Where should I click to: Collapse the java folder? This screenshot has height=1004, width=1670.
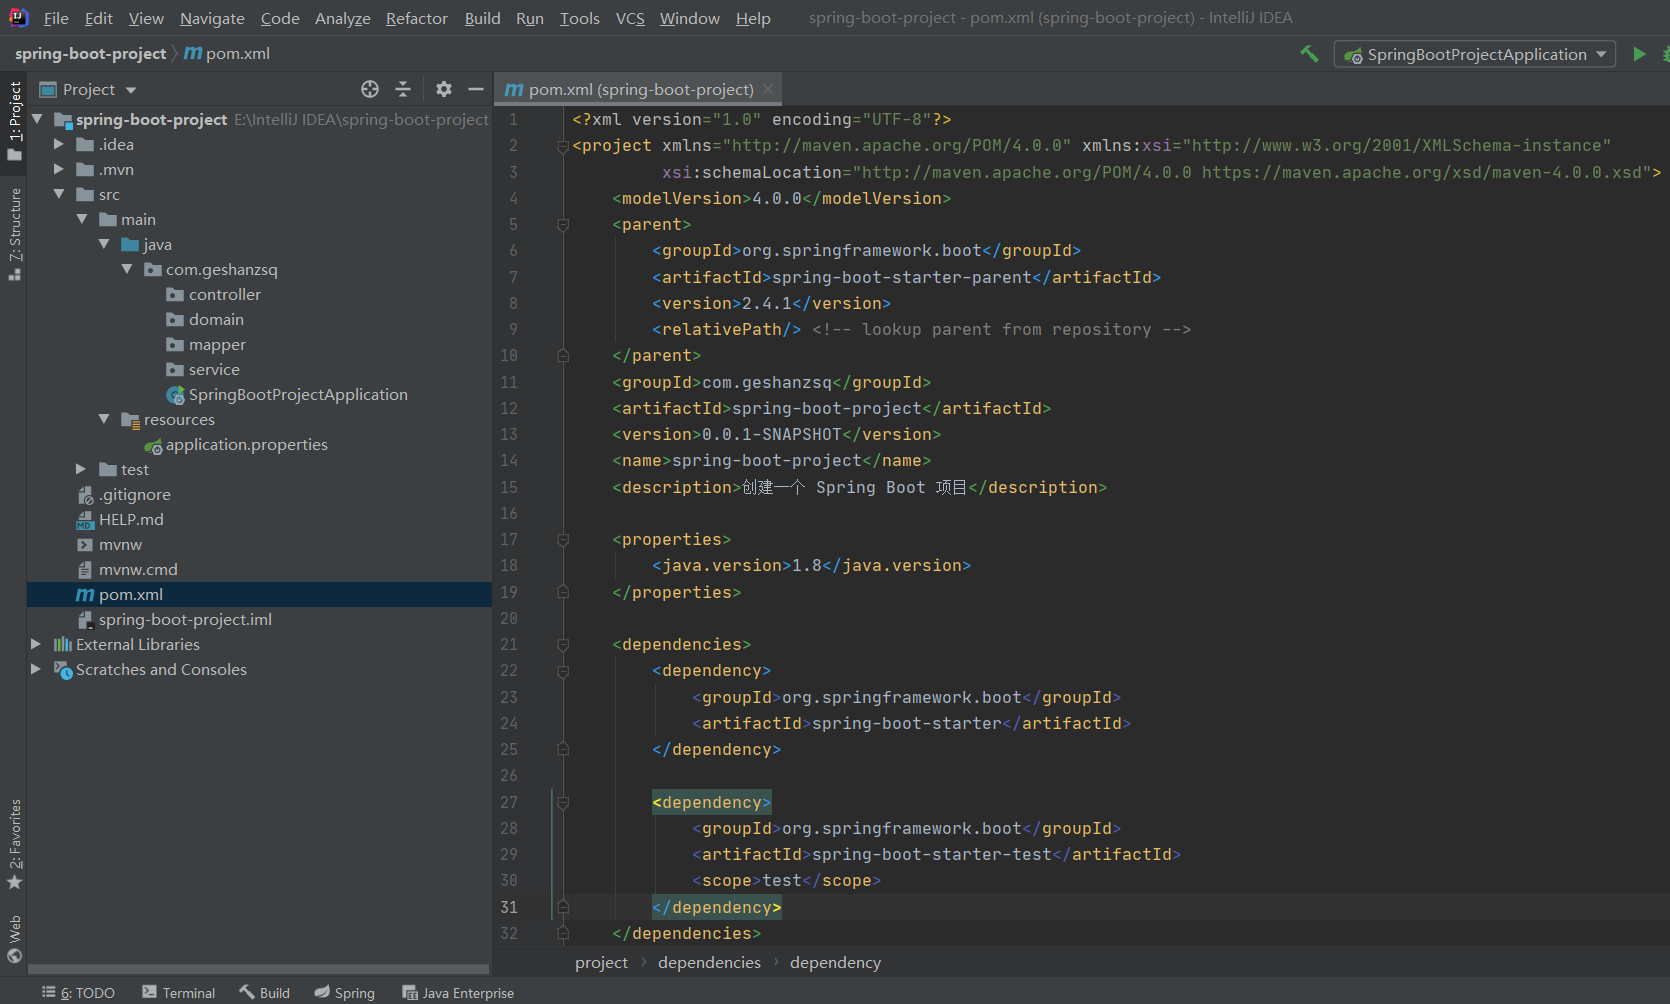pos(104,244)
